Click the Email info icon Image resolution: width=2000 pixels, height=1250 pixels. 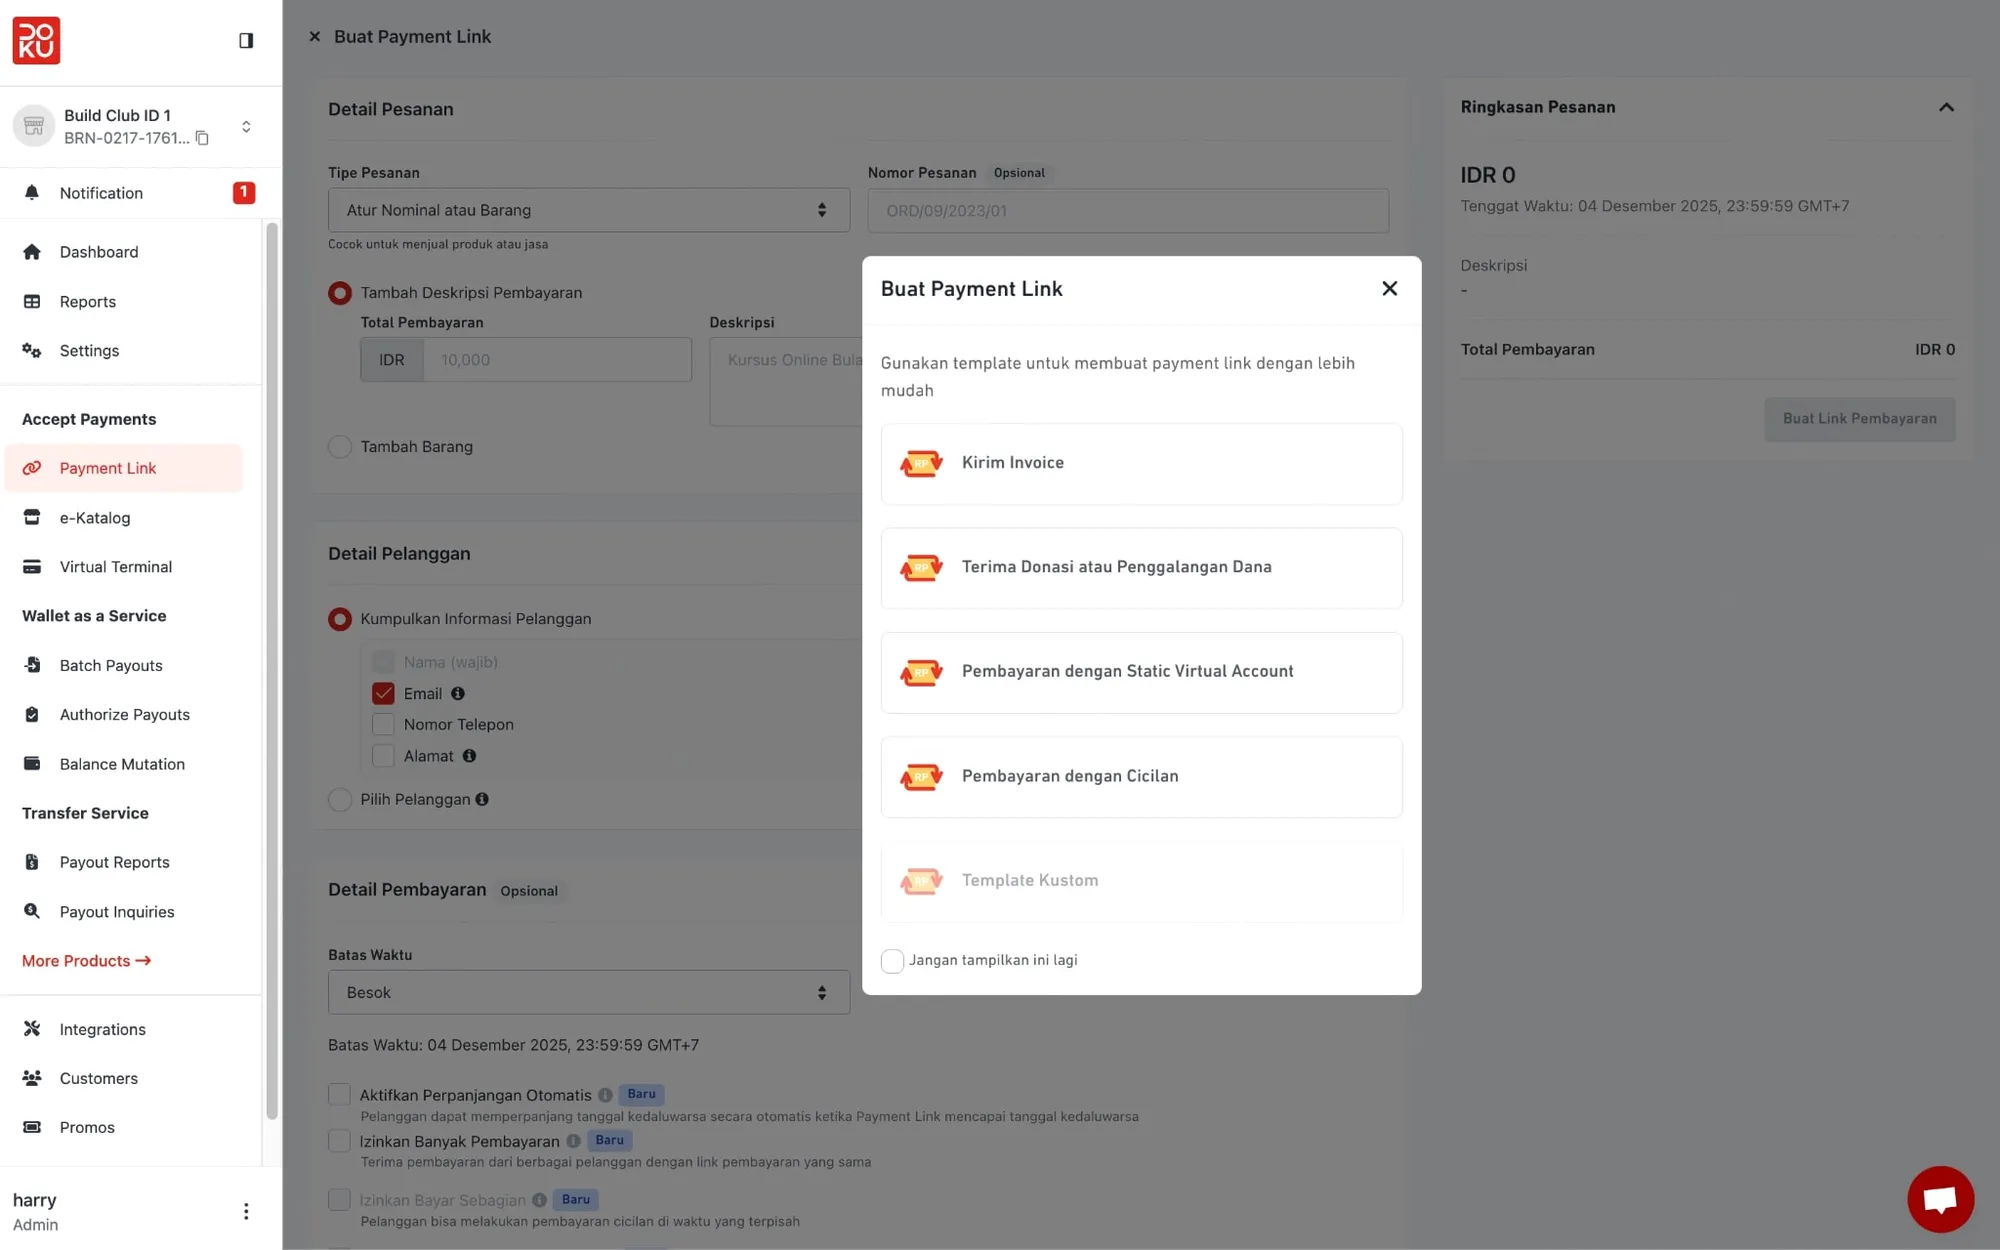click(x=458, y=694)
